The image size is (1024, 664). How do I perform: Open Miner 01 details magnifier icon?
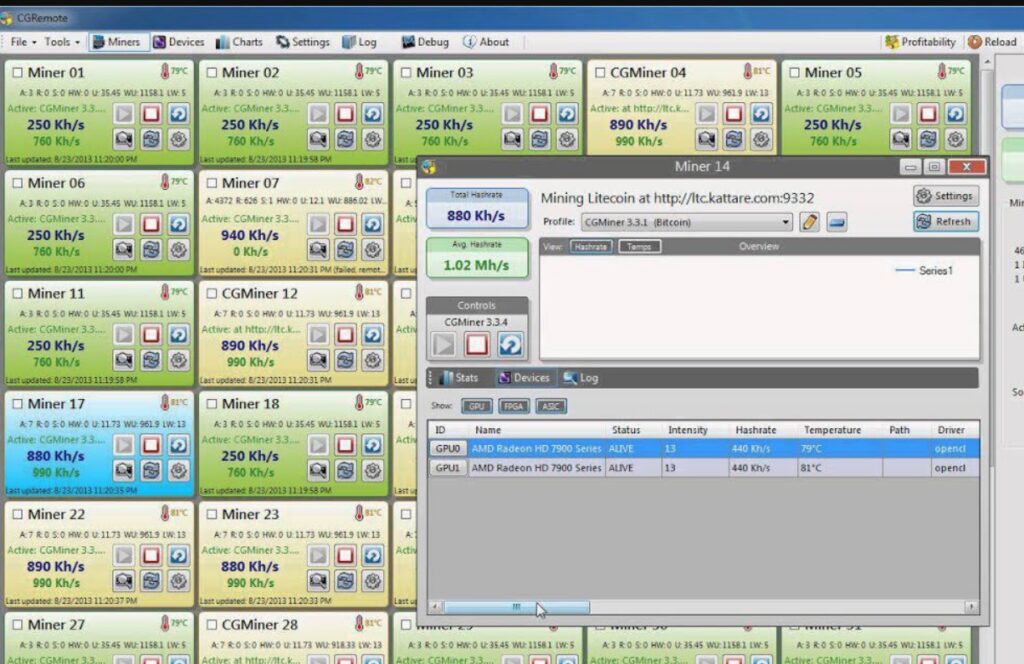click(x=123, y=139)
